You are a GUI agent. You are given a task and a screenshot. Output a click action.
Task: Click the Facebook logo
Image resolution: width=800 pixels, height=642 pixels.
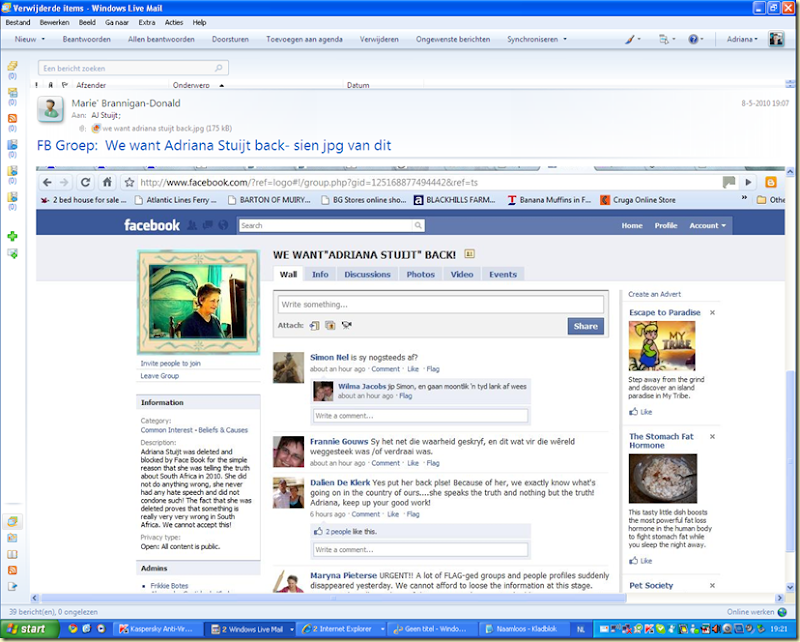(x=152, y=225)
